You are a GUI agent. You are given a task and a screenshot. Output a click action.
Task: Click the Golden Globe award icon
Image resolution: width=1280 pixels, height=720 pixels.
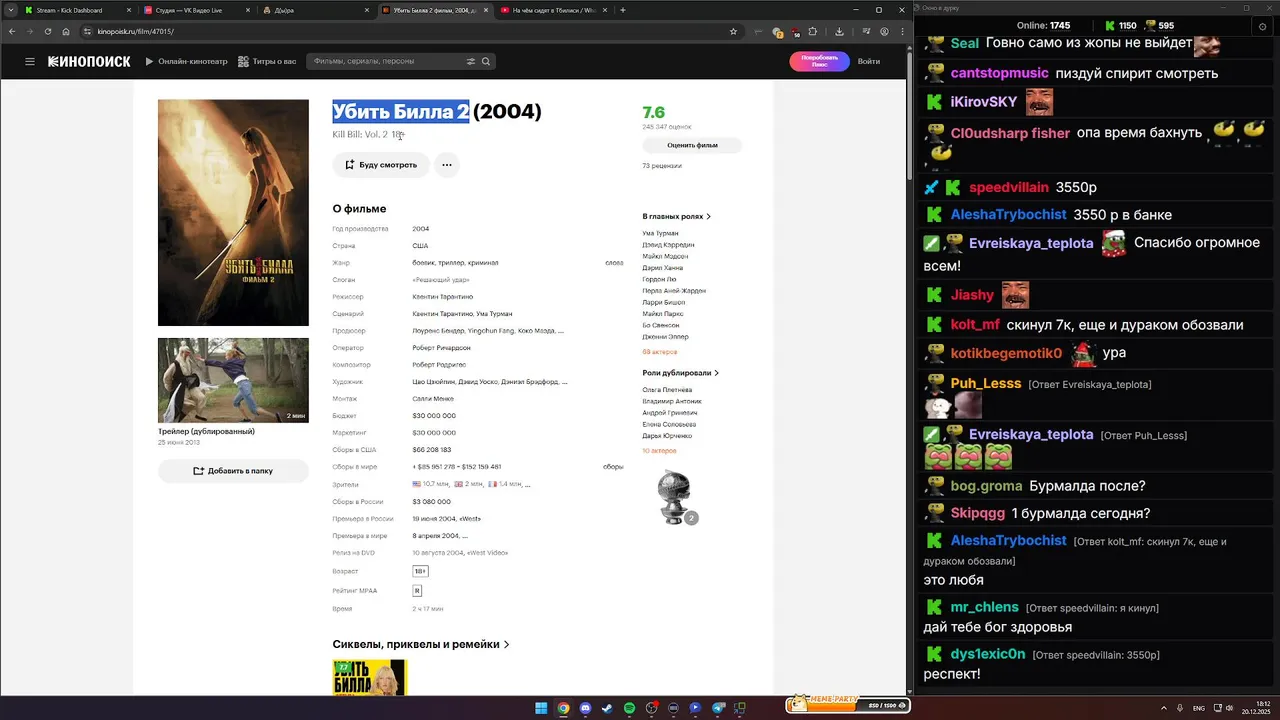[674, 496]
